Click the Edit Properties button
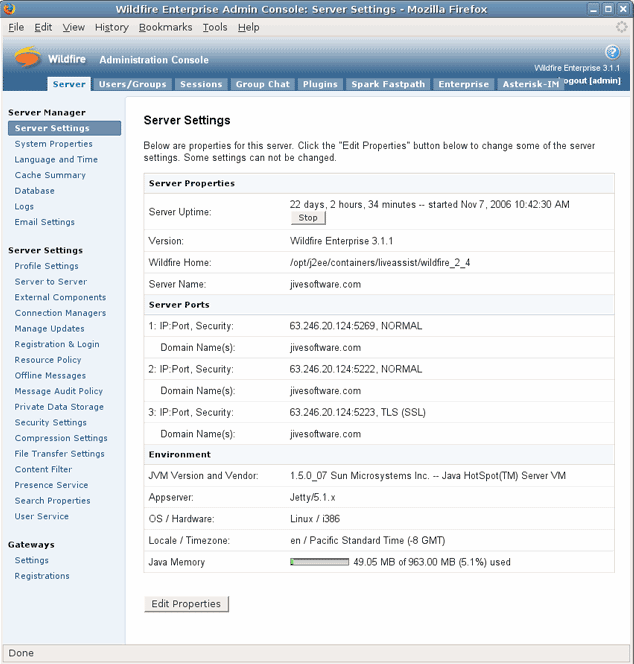This screenshot has width=634, height=664. [187, 604]
